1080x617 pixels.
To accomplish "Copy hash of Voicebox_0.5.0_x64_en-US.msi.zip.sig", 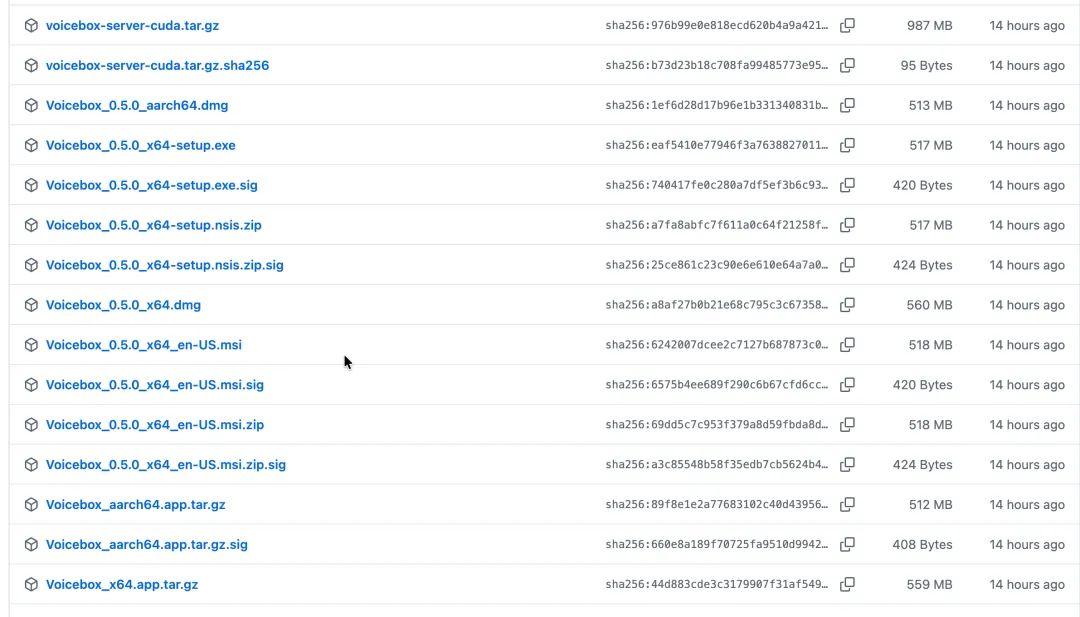I will point(847,465).
